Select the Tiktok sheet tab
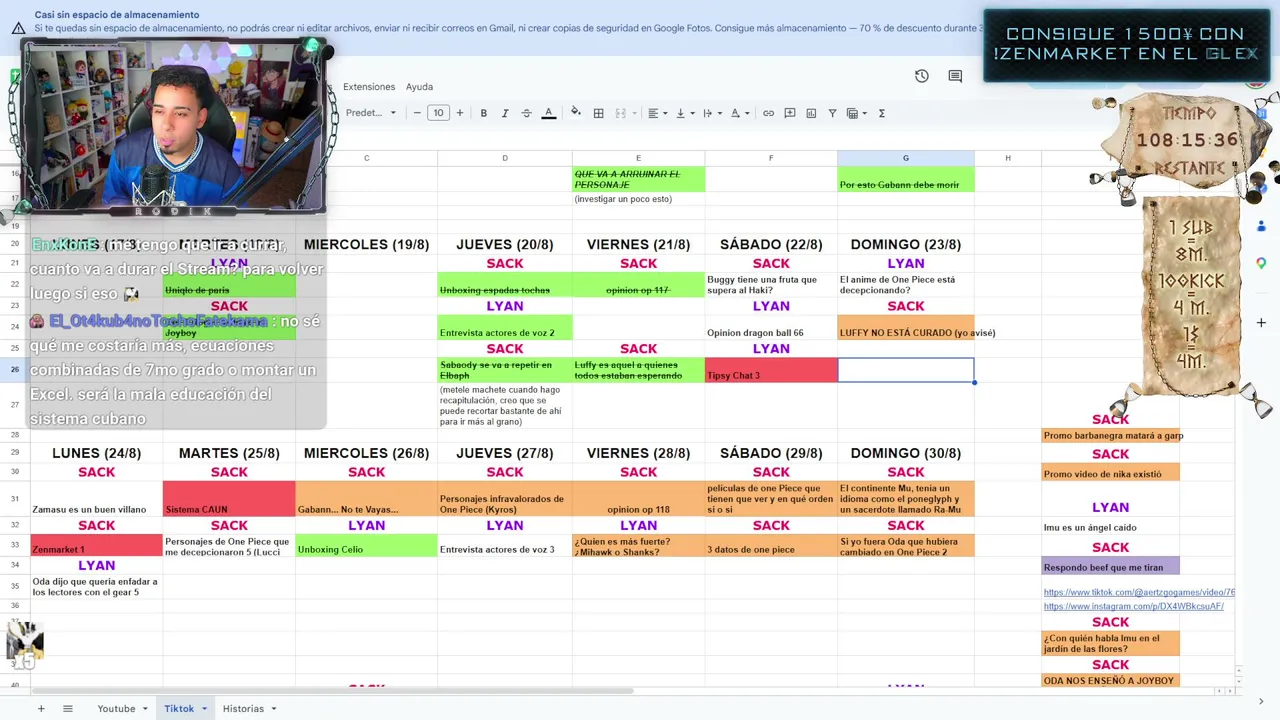This screenshot has width=1280, height=720. click(x=179, y=708)
